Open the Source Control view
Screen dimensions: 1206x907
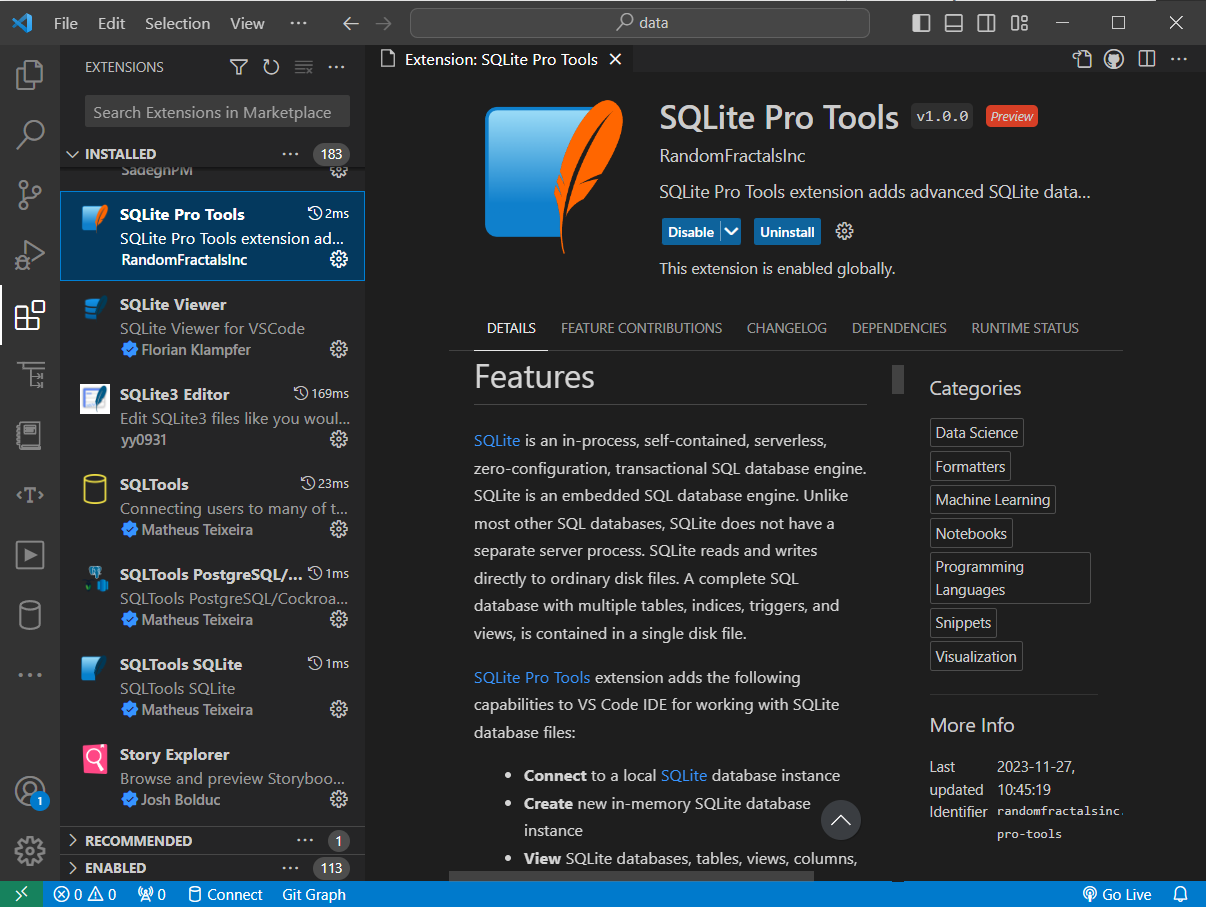click(30, 195)
